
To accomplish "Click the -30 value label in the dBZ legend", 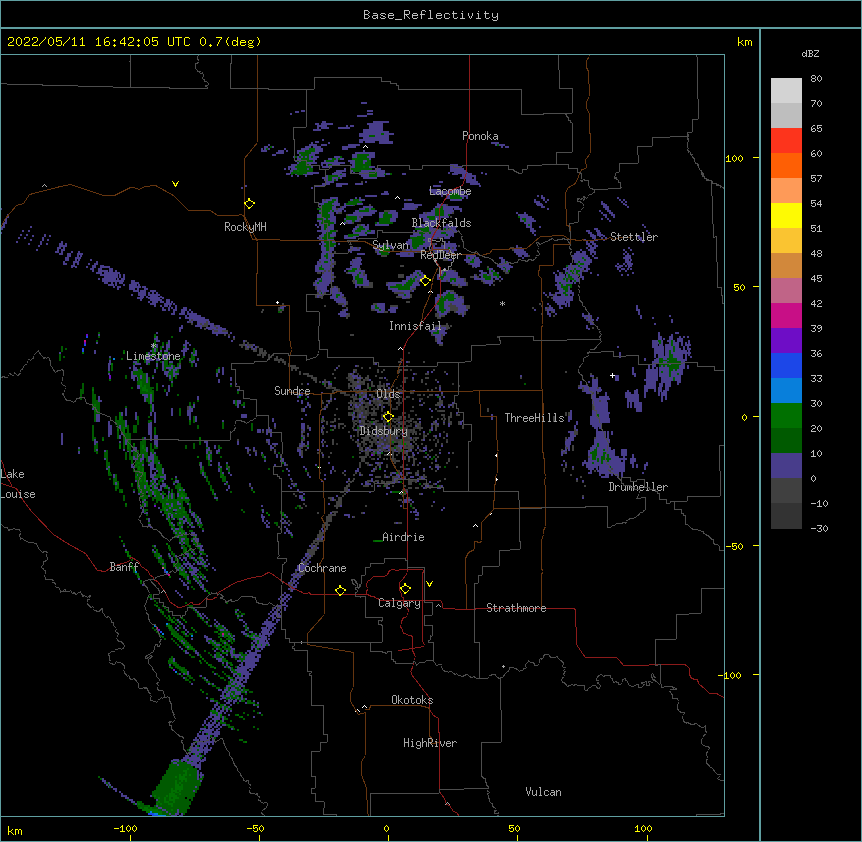I will click(819, 529).
